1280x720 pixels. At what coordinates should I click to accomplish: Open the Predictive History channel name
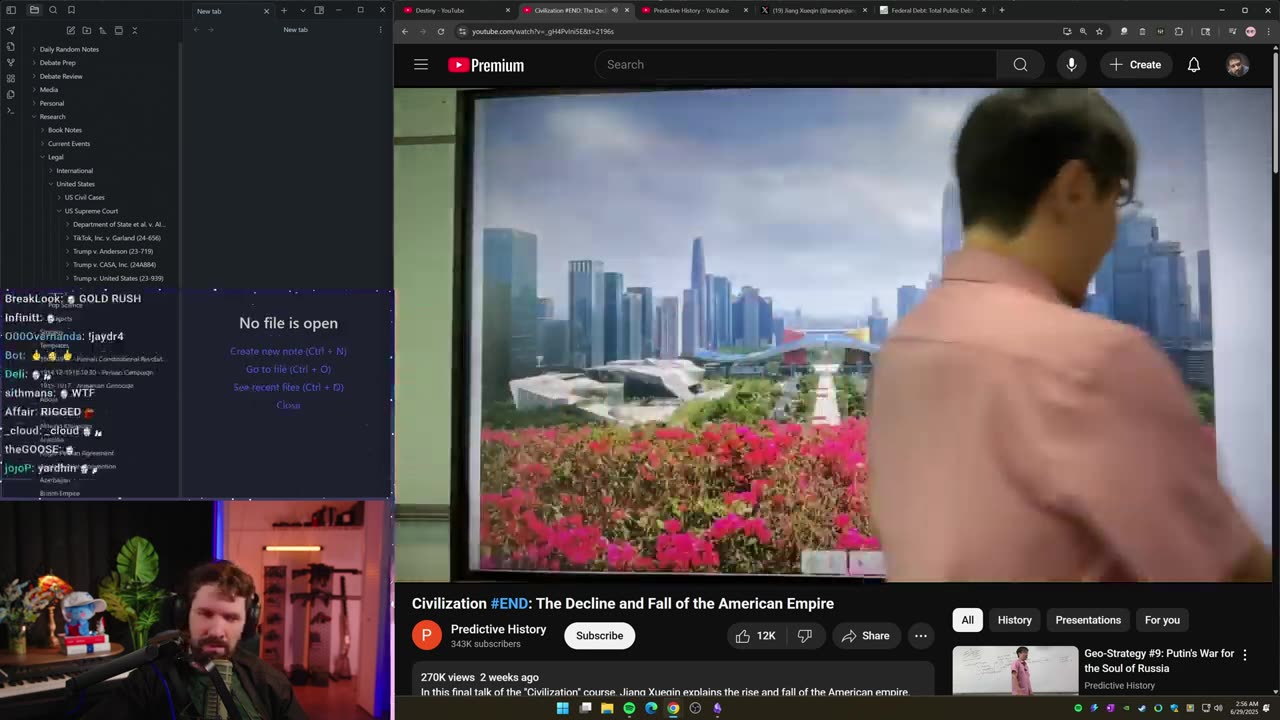pyautogui.click(x=498, y=629)
